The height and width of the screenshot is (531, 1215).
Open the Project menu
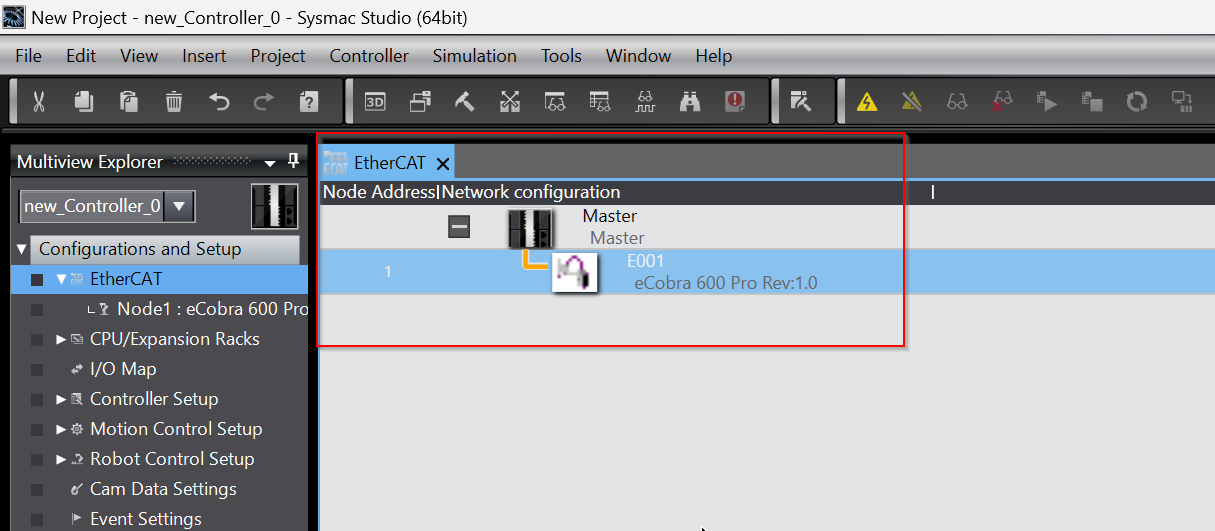coord(278,56)
